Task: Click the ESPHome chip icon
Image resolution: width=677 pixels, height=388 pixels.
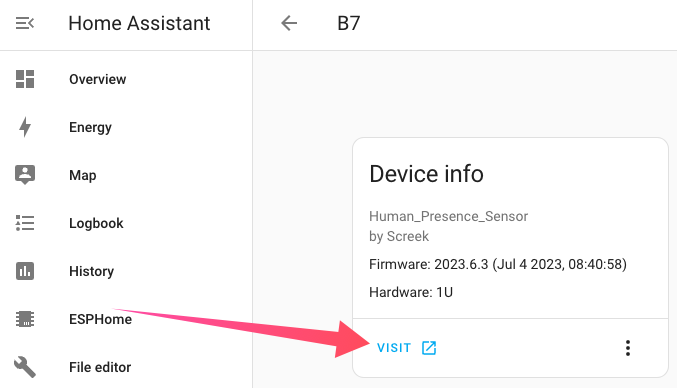Action: click(x=25, y=319)
